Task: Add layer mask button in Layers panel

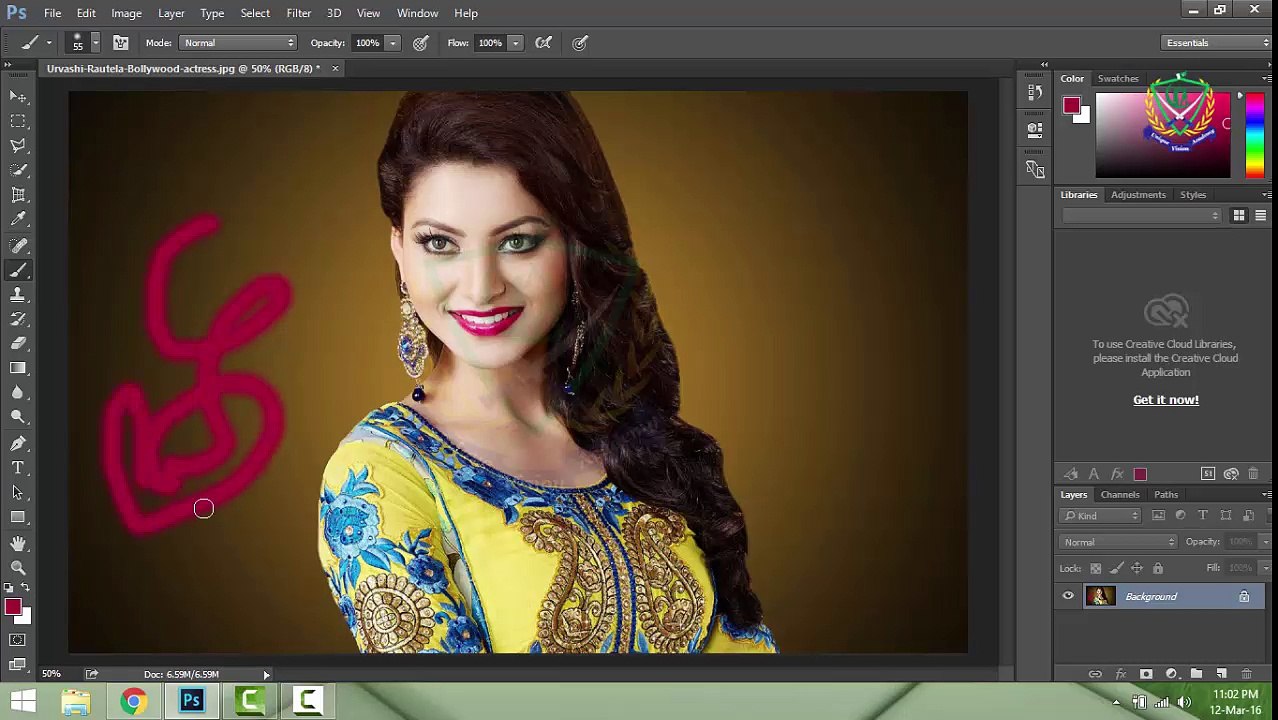Action: (1146, 674)
